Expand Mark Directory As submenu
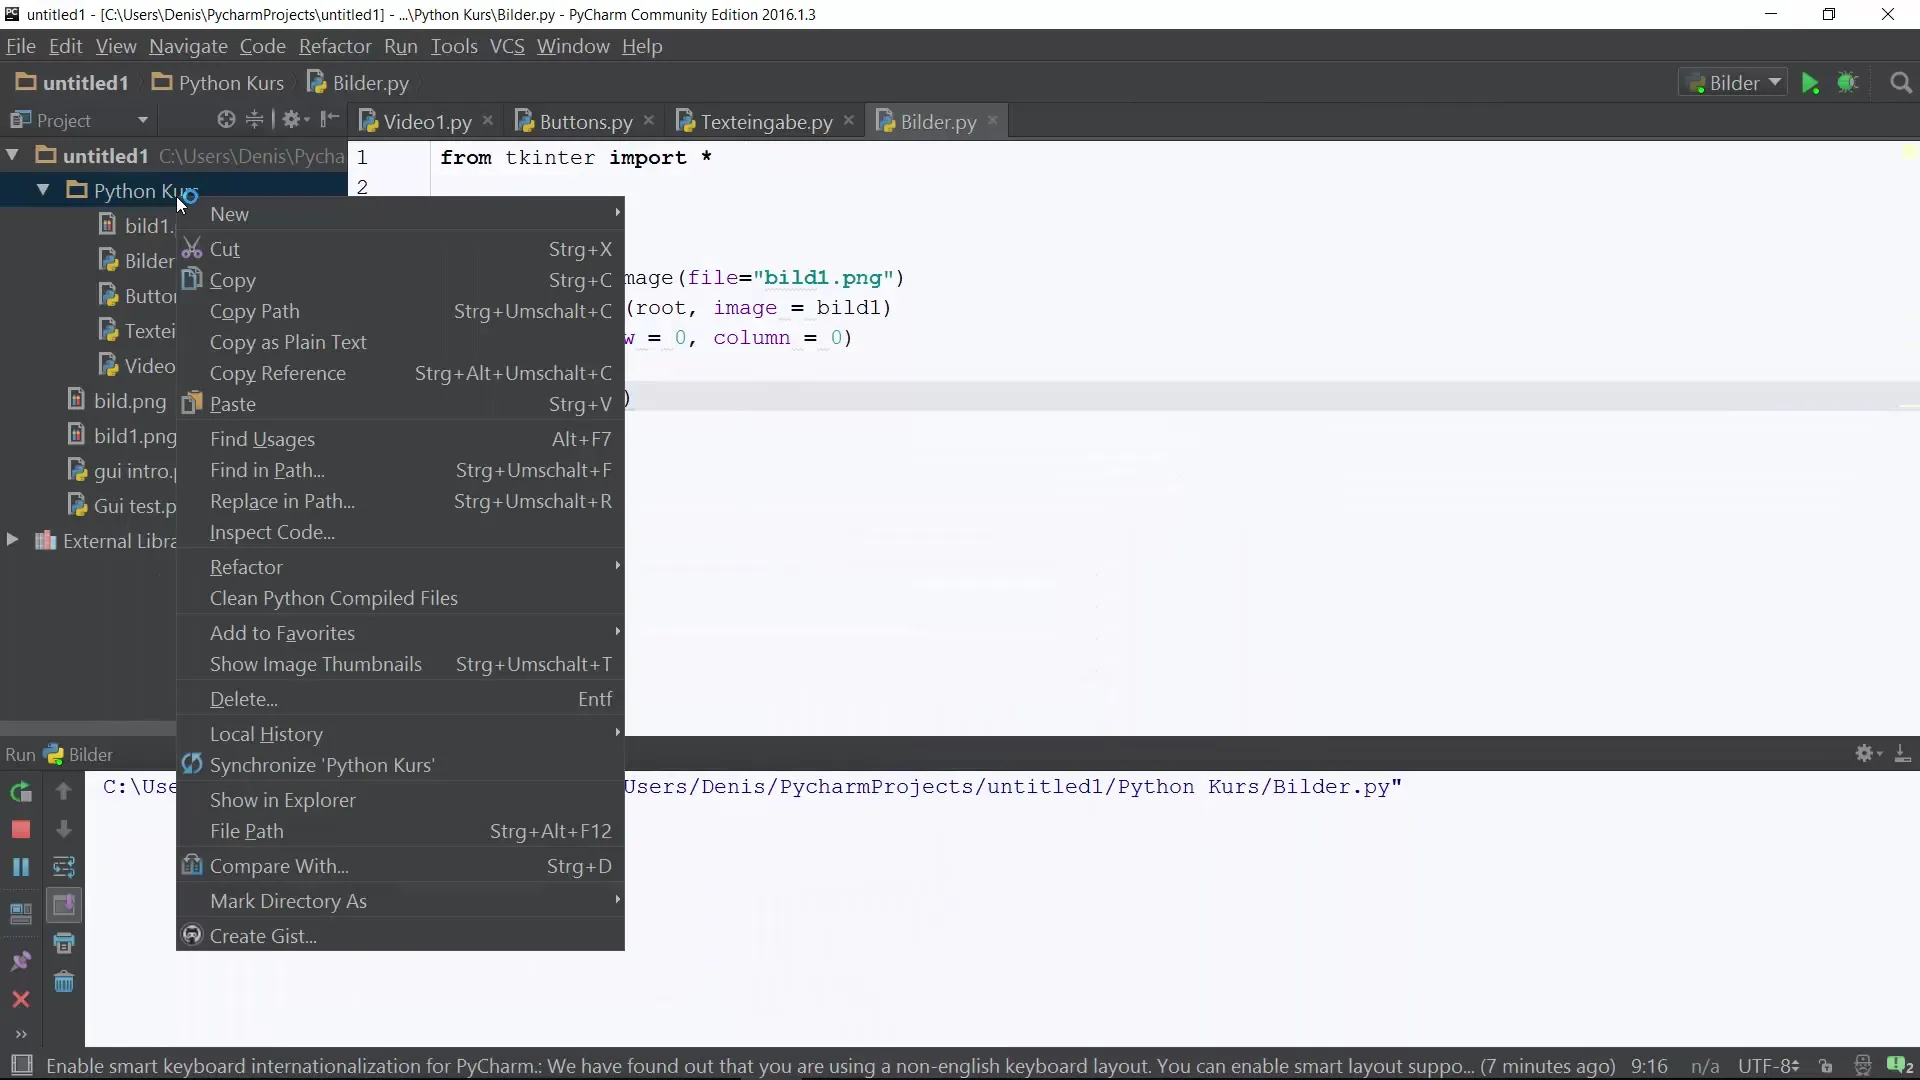Image resolution: width=1920 pixels, height=1080 pixels. point(400,901)
